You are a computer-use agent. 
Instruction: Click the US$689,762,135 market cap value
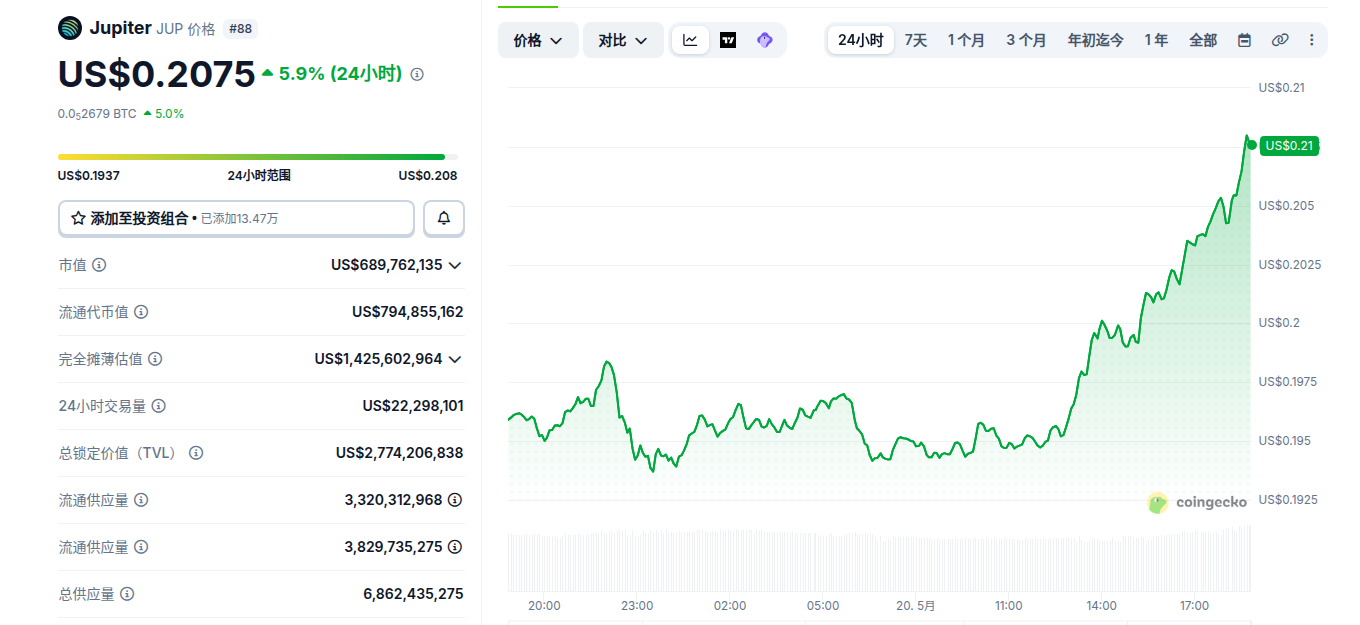point(387,265)
